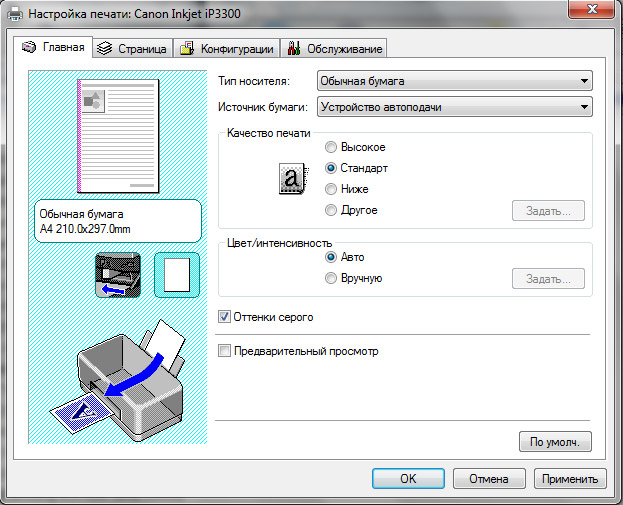
Task: Select Авто color intensity
Action: click(x=345, y=257)
